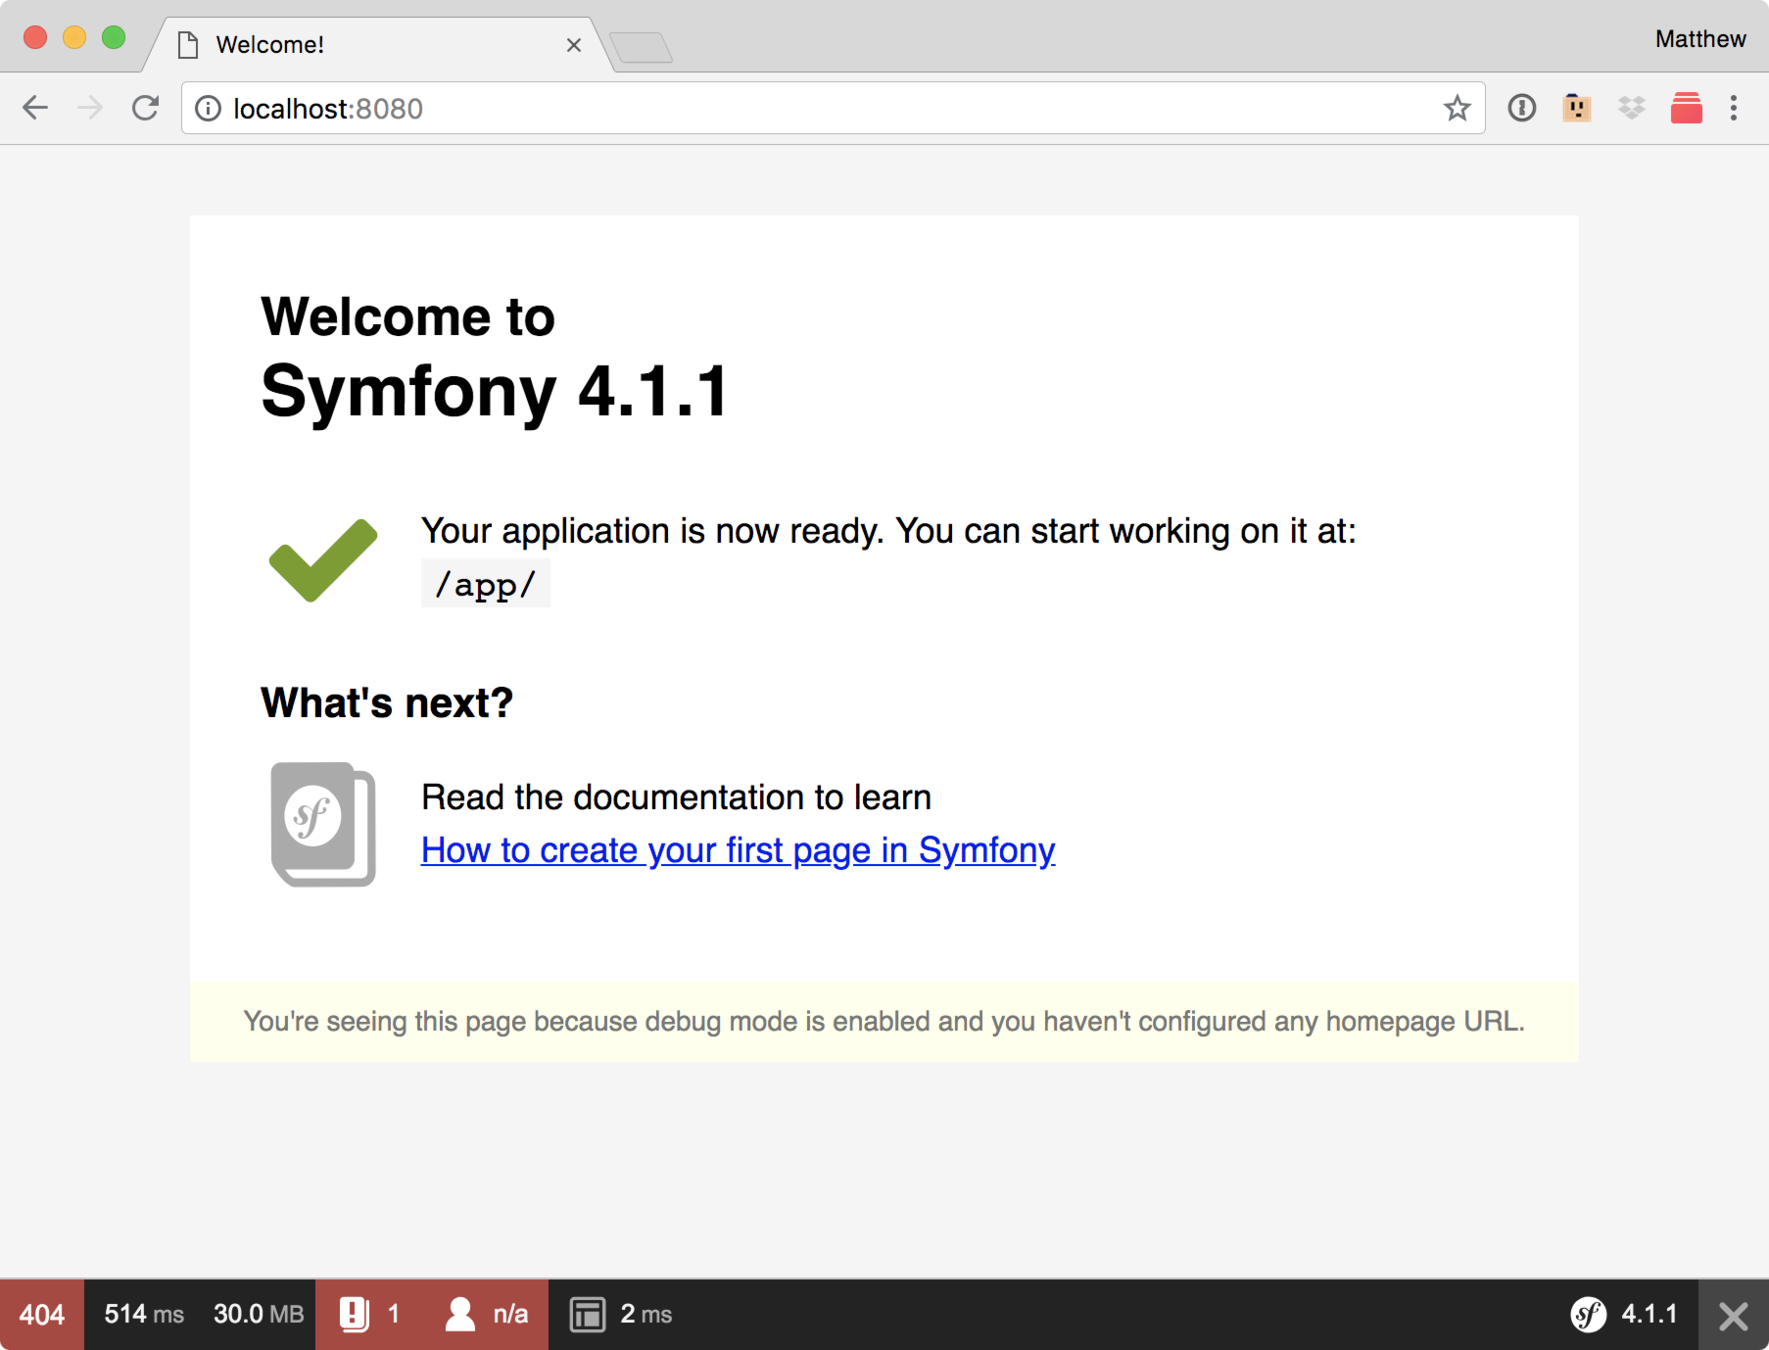Click the green checkmark icon

click(323, 560)
